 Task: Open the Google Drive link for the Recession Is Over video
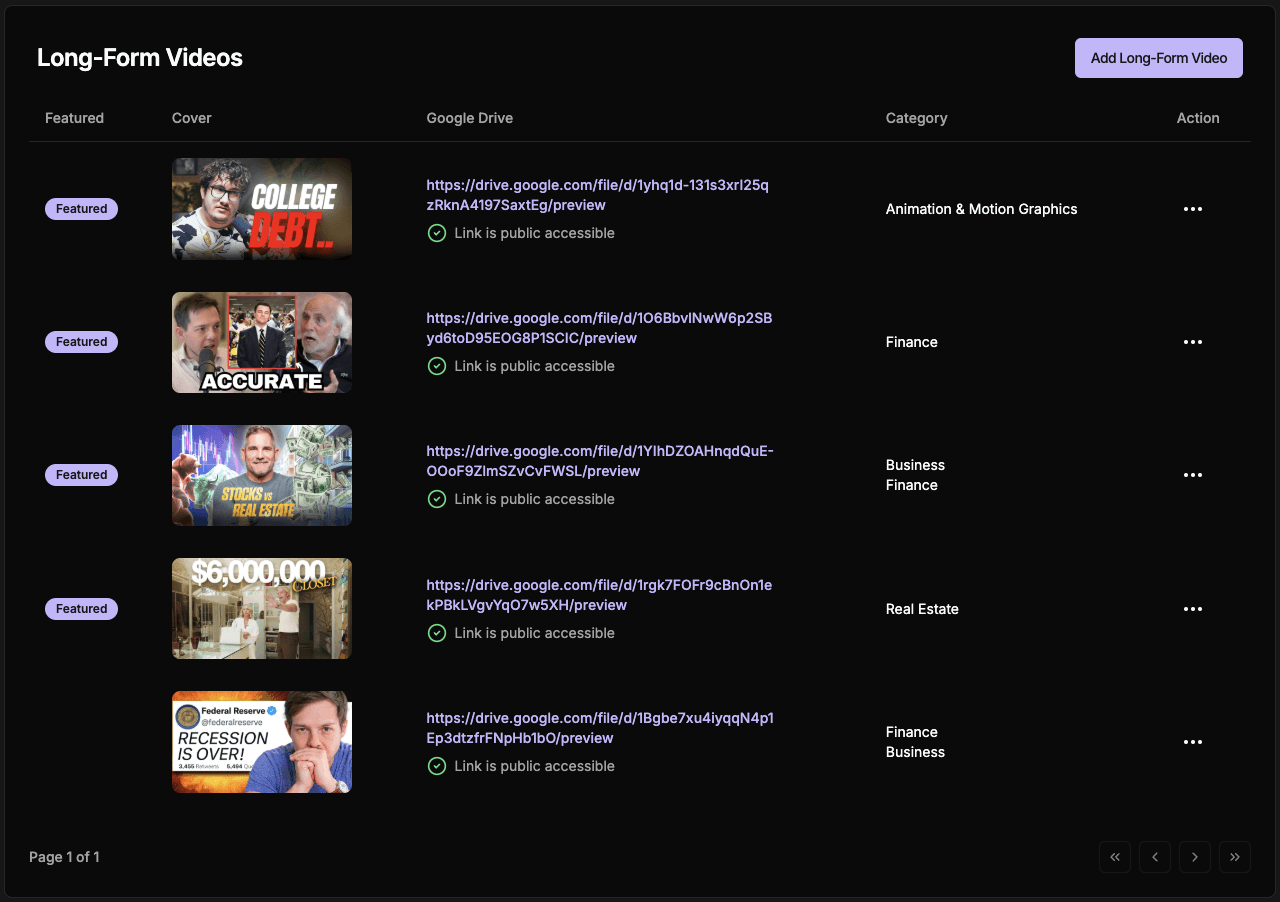click(x=599, y=727)
